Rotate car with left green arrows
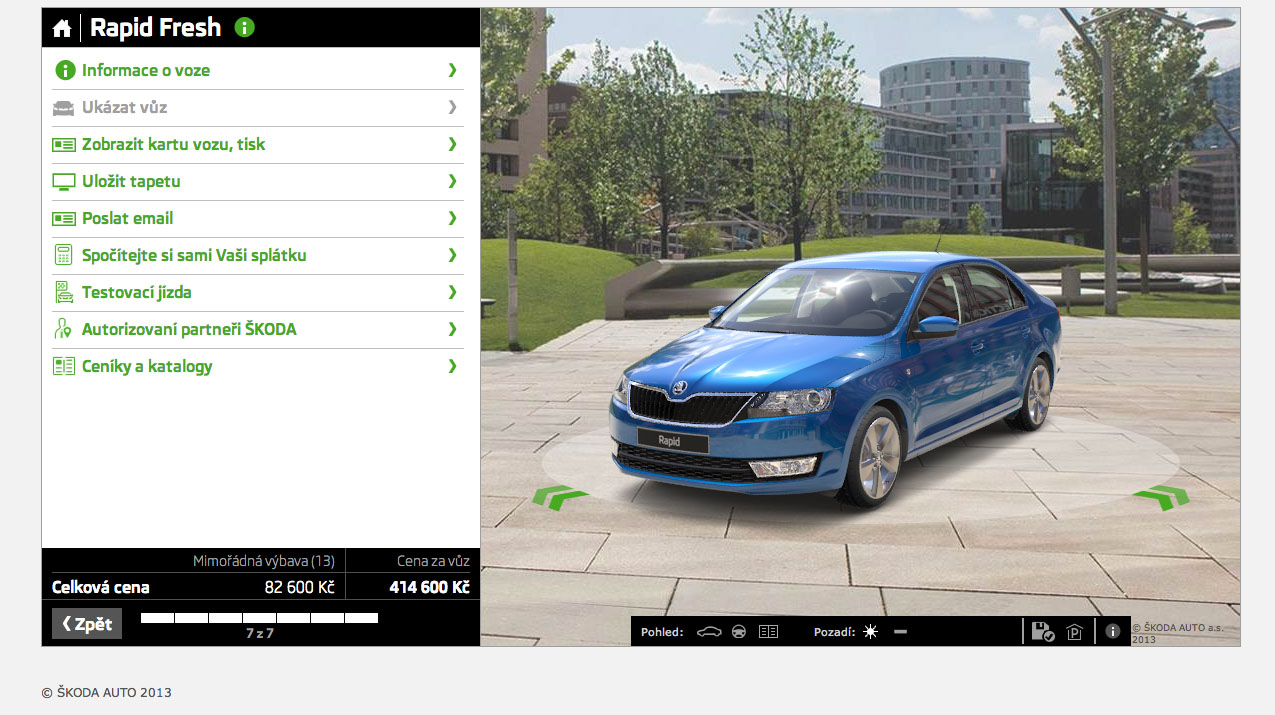The width and height of the screenshot is (1275, 715). 559,495
